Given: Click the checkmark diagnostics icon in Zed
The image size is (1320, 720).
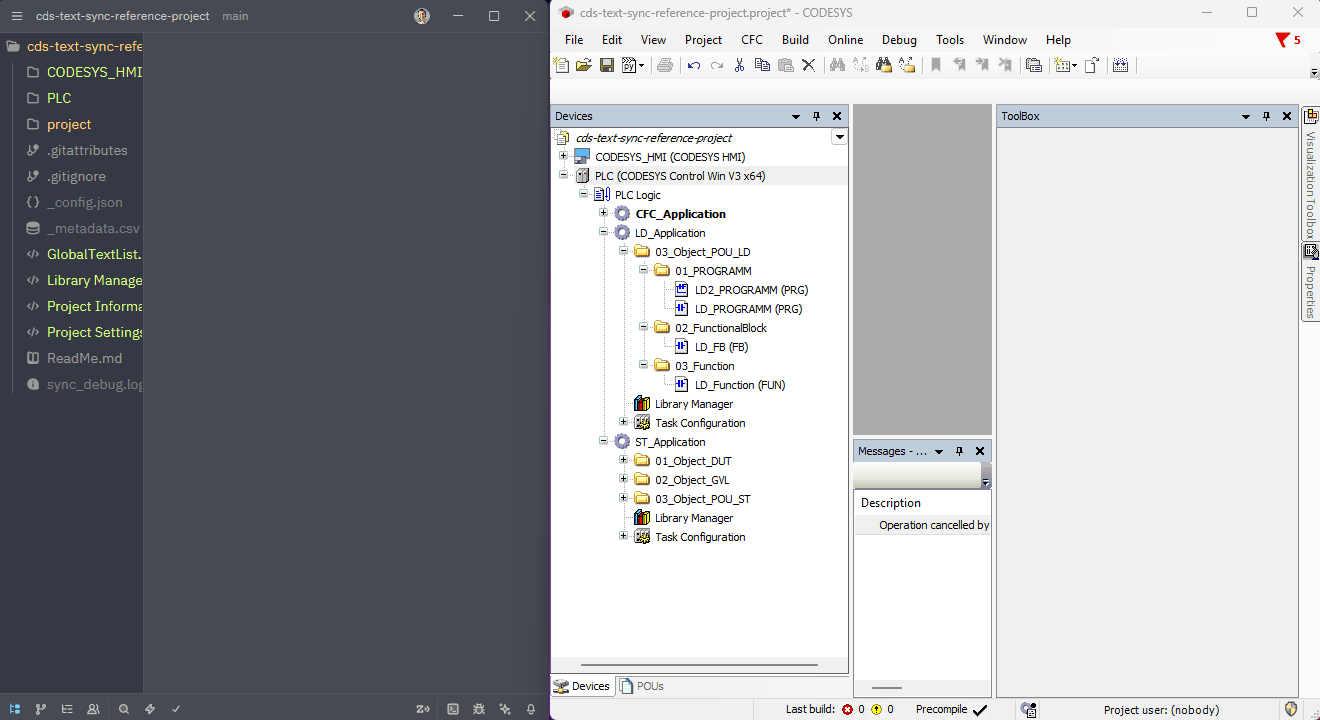Looking at the screenshot, I should pos(176,709).
